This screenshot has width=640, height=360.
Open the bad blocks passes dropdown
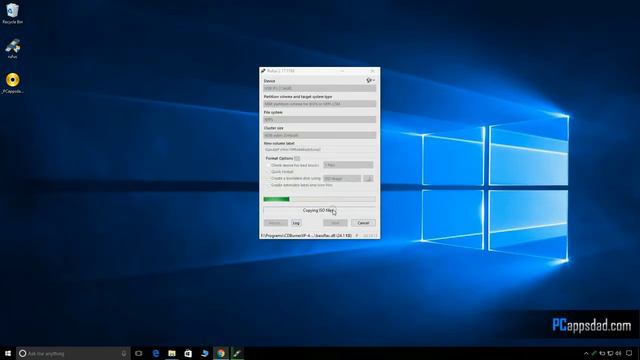348,165
